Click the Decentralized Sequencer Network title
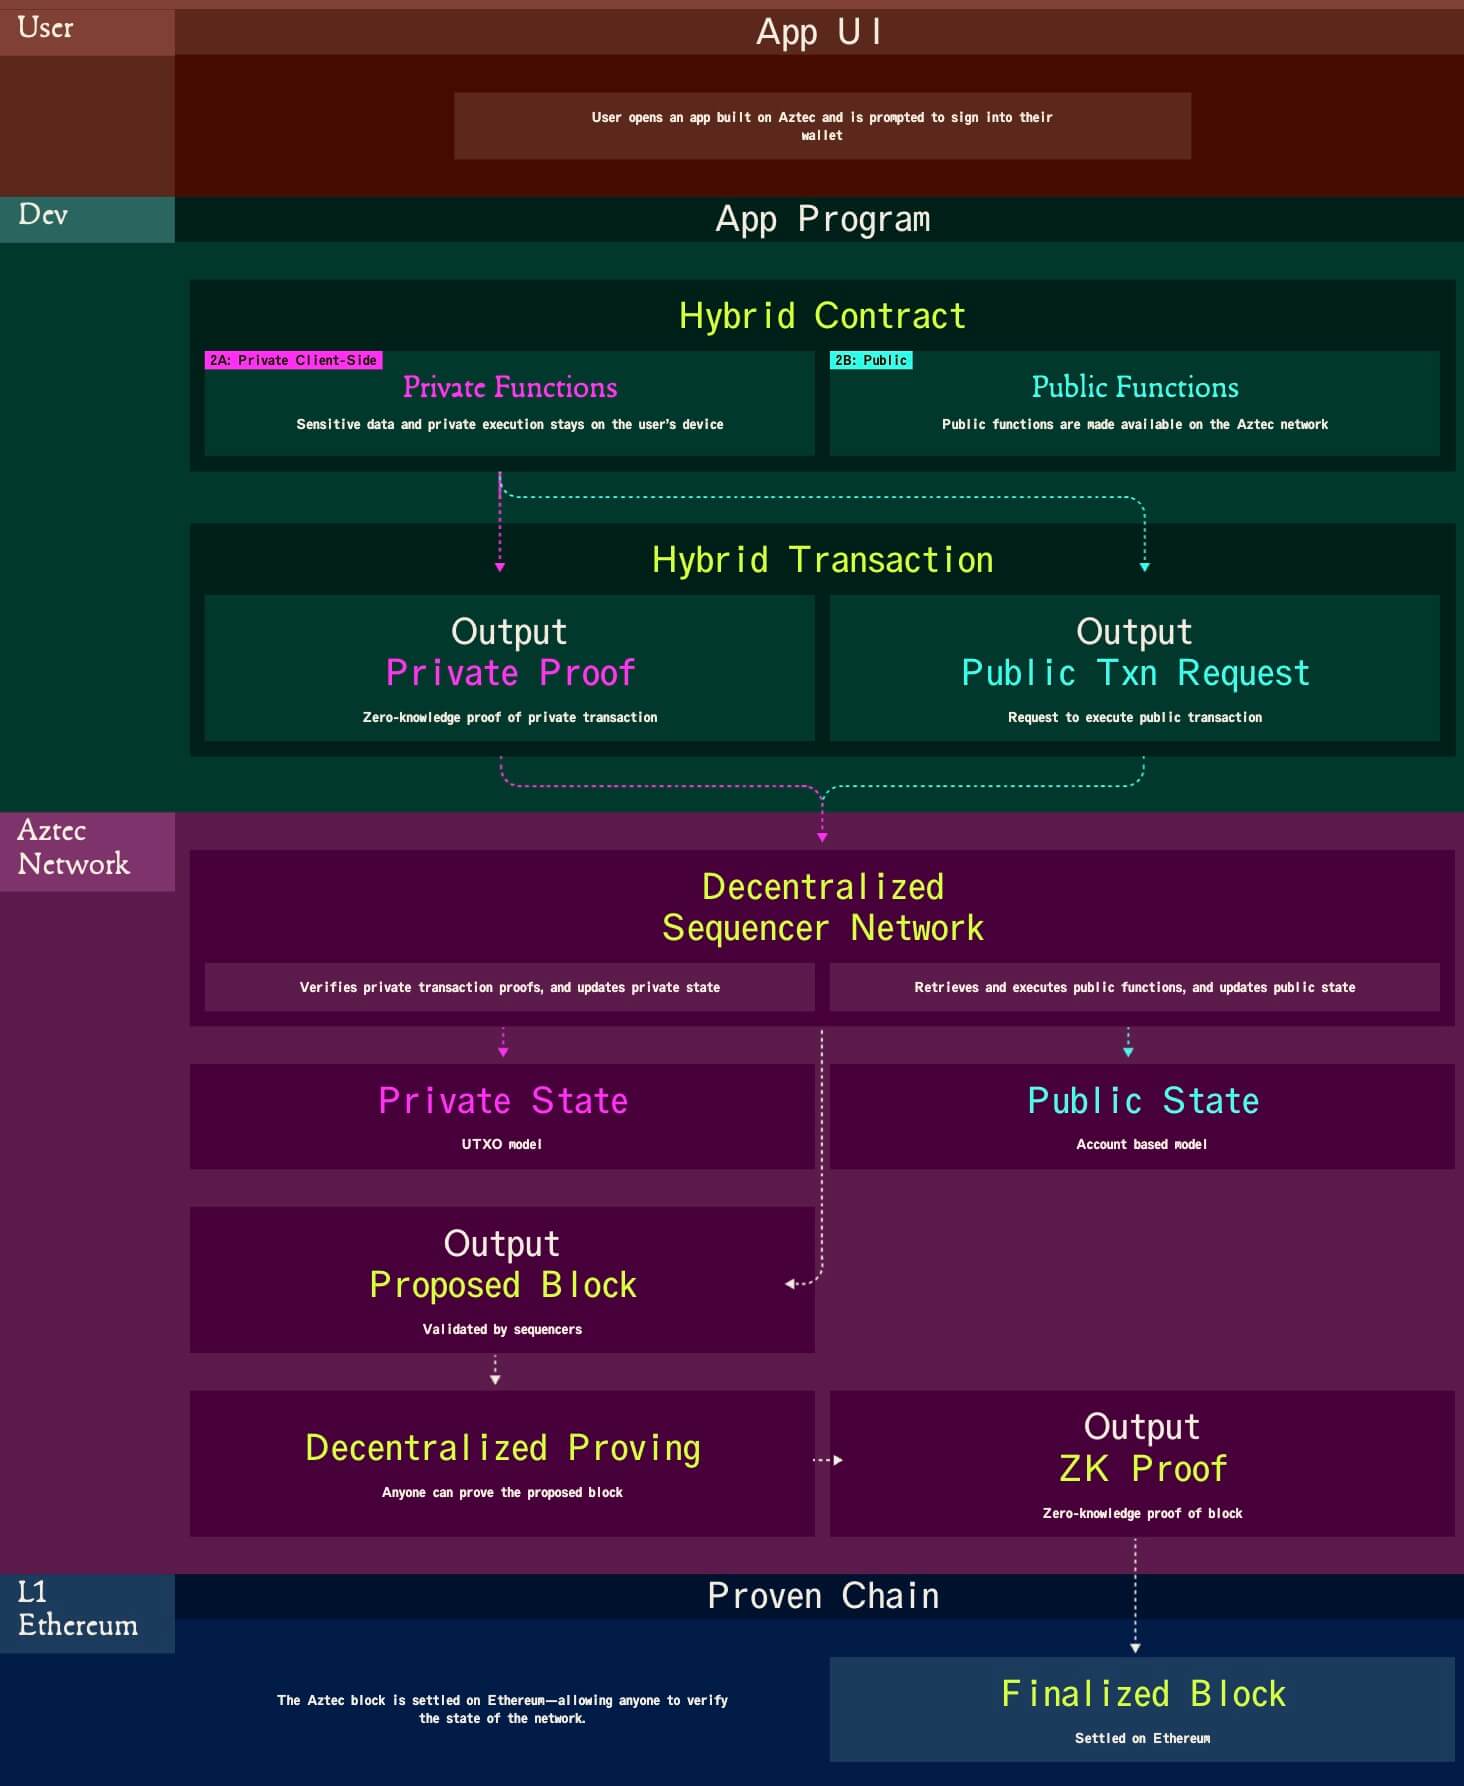 point(822,907)
